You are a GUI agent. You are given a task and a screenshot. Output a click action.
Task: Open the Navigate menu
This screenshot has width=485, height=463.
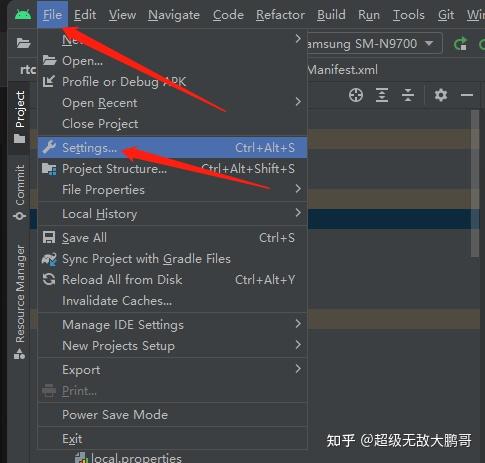click(174, 15)
